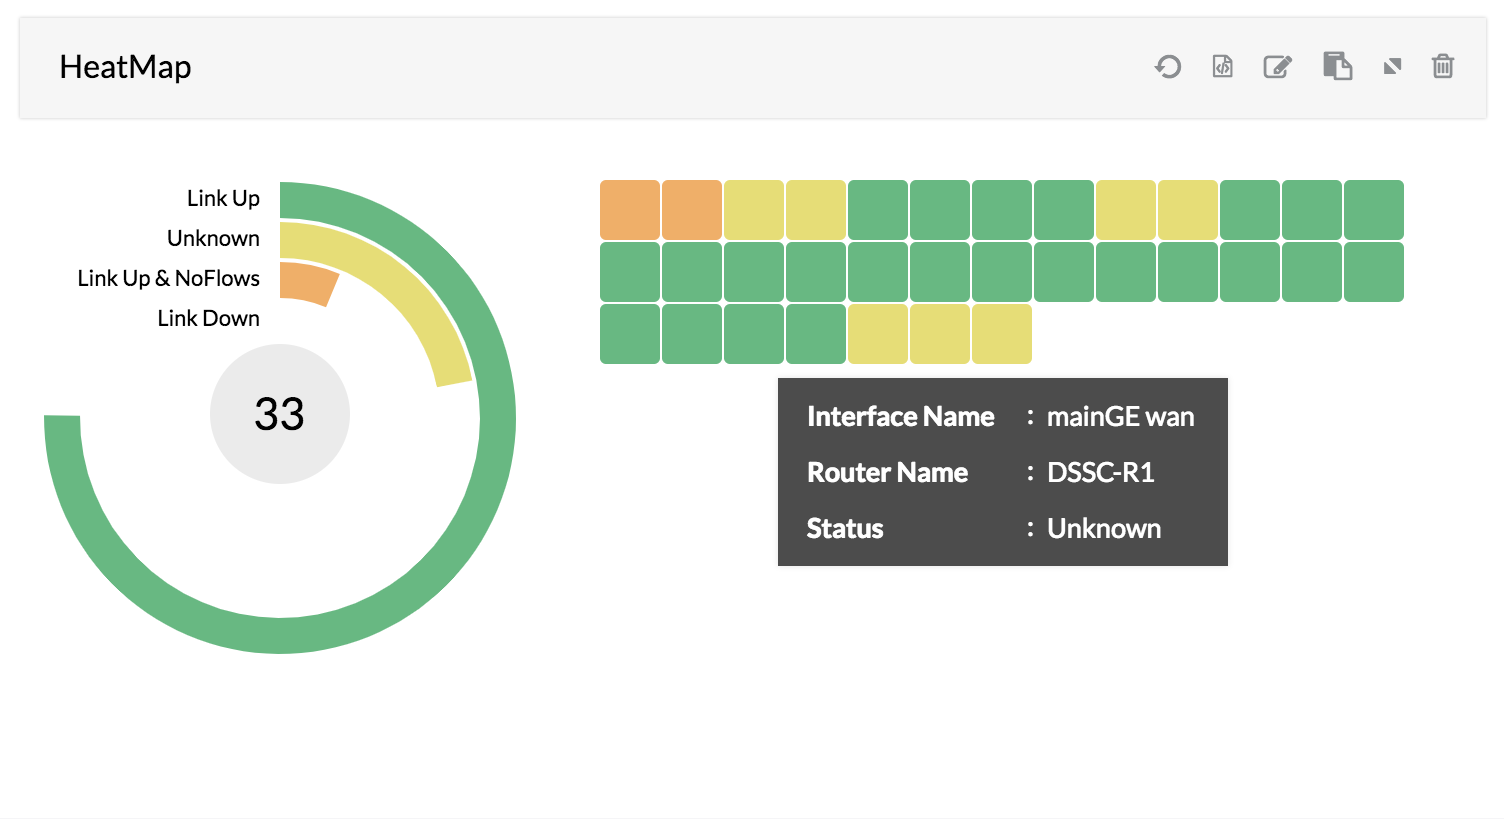This screenshot has width=1504, height=819.
Task: Select rightmost green cell in top row
Action: coord(1374,210)
